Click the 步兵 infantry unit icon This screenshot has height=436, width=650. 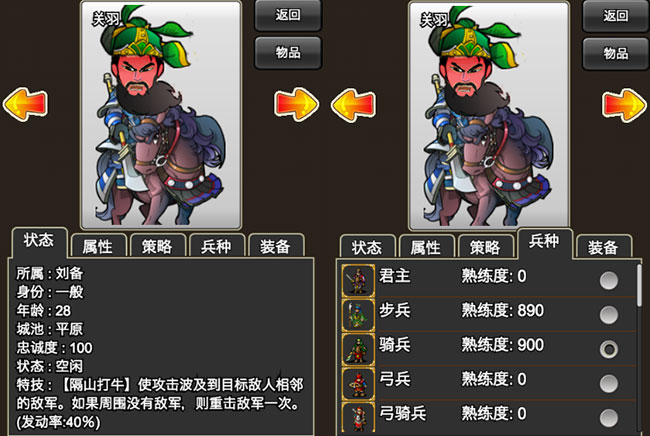click(x=358, y=315)
